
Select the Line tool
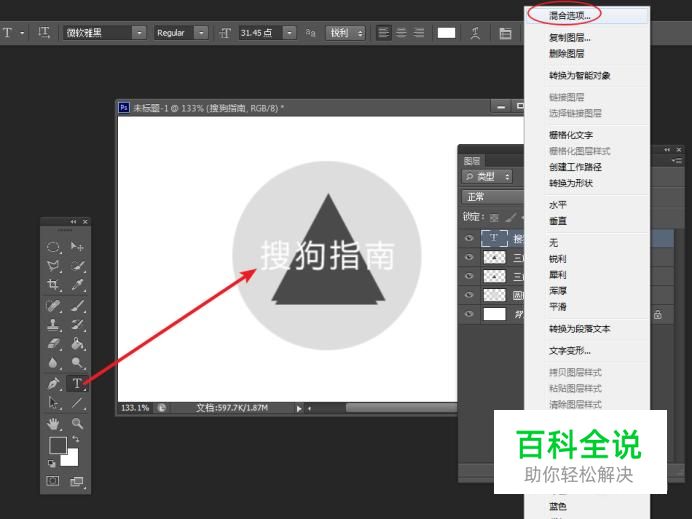coord(77,402)
